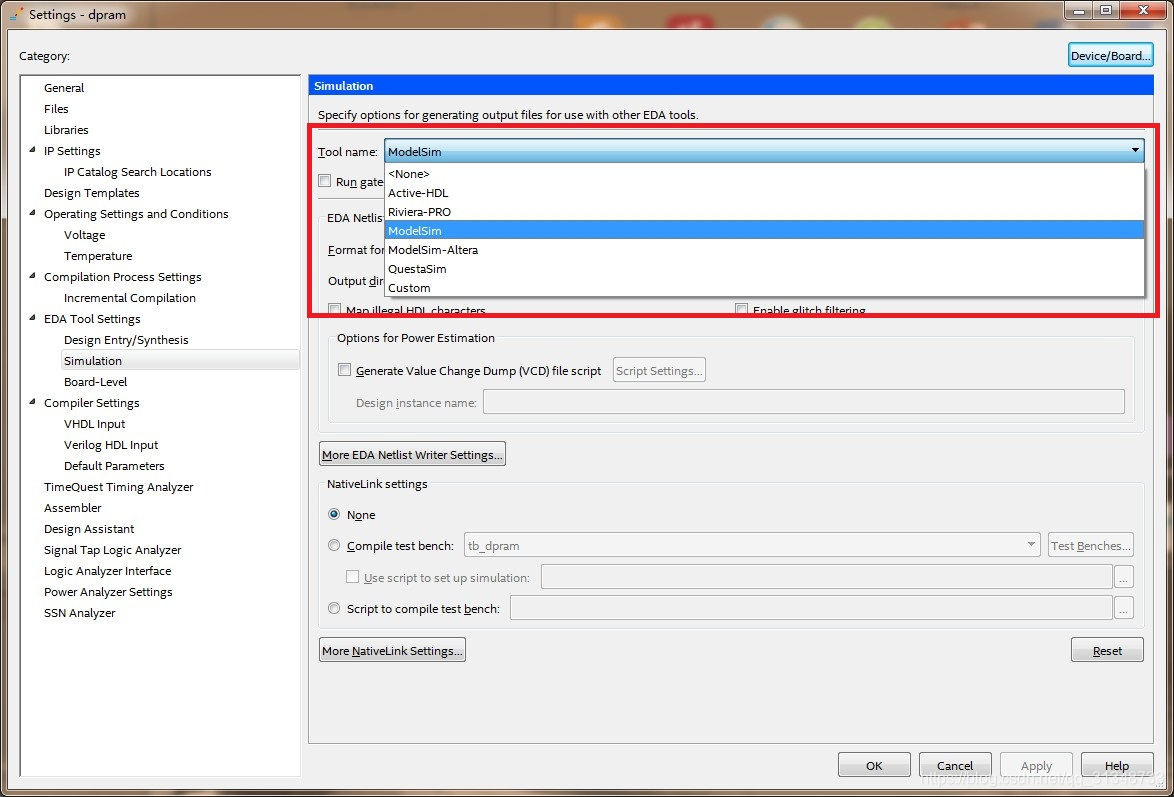1174x797 pixels.
Task: Choose ModelSim from tool list
Action: 764,231
